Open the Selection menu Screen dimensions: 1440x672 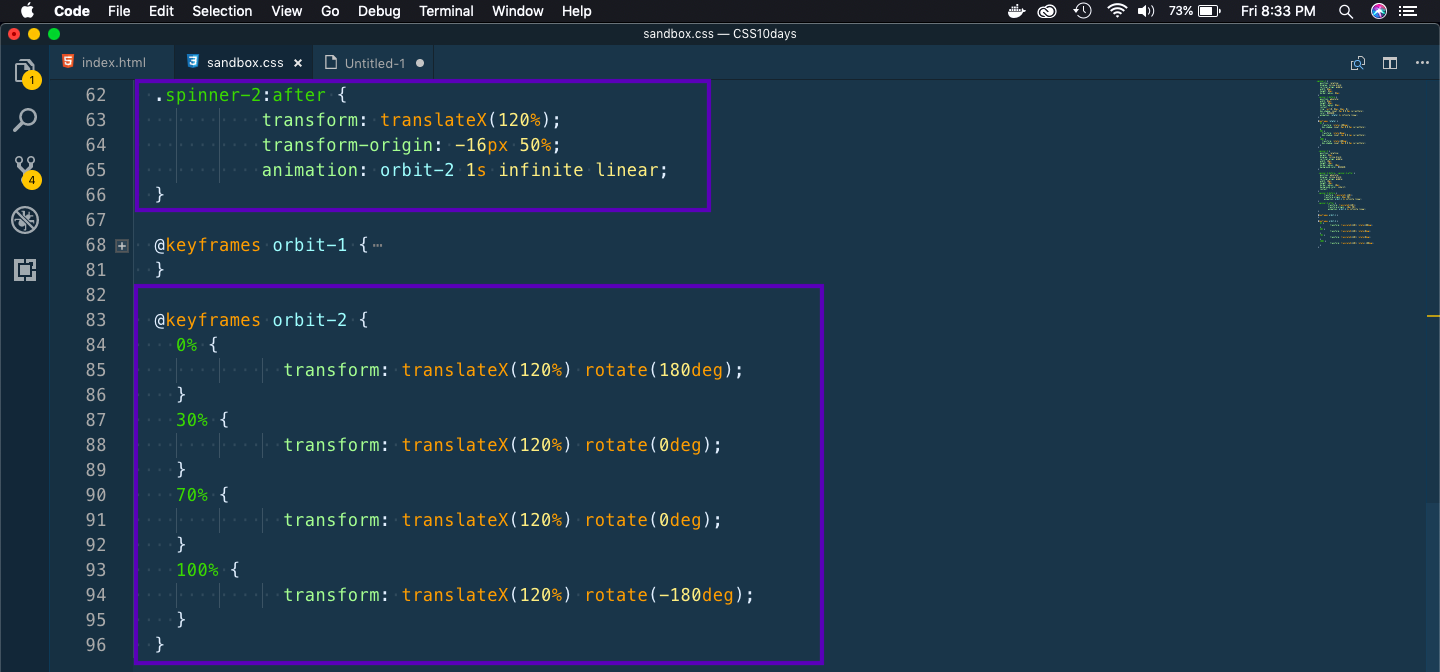coord(222,11)
